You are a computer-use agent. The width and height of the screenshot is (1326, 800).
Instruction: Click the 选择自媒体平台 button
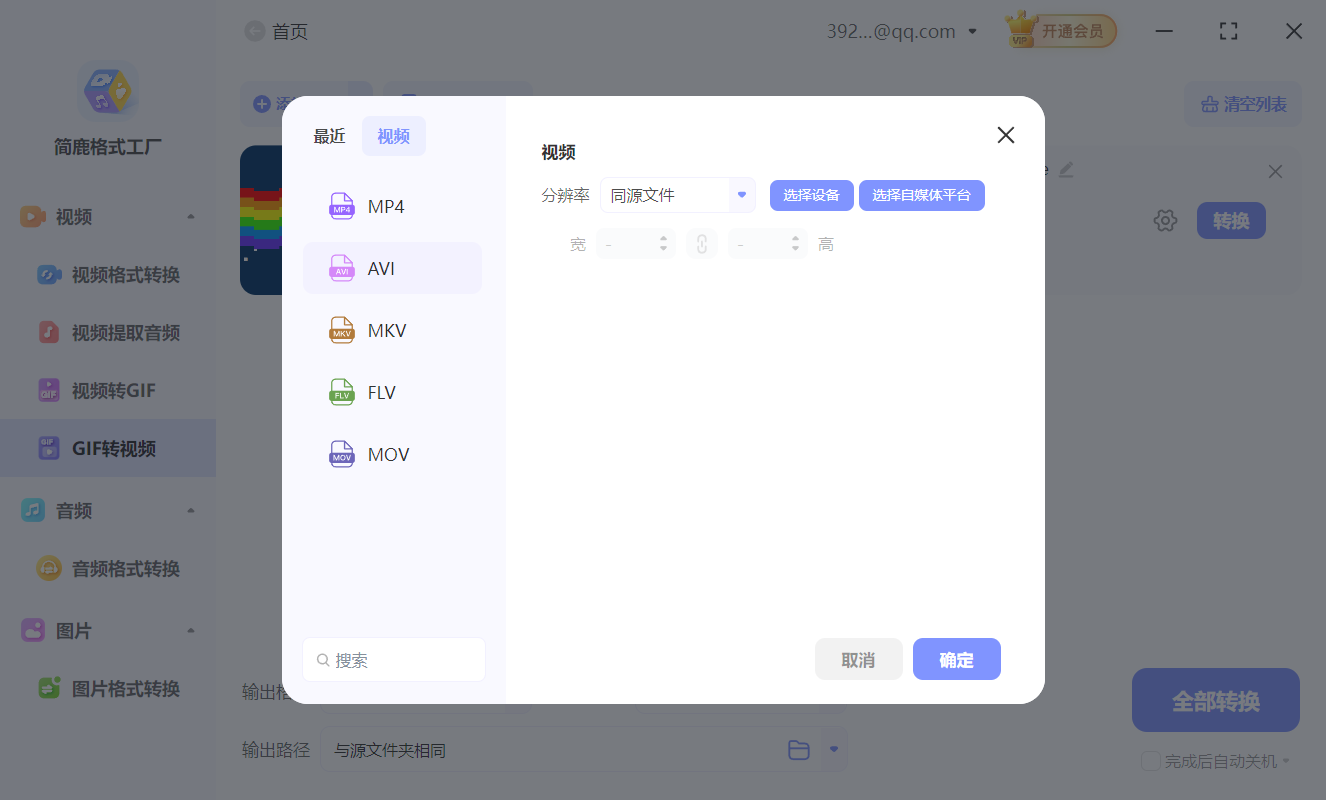click(x=921, y=195)
